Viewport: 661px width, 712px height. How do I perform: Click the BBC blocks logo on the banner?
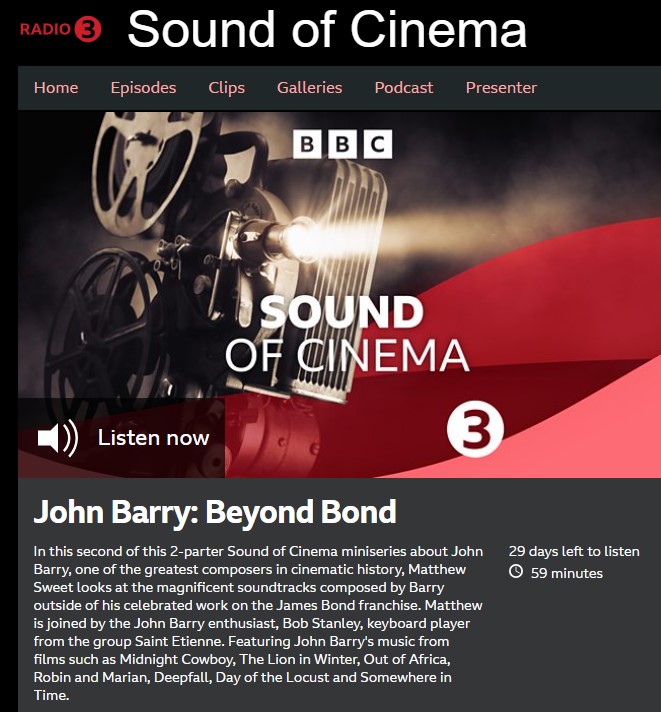click(342, 144)
